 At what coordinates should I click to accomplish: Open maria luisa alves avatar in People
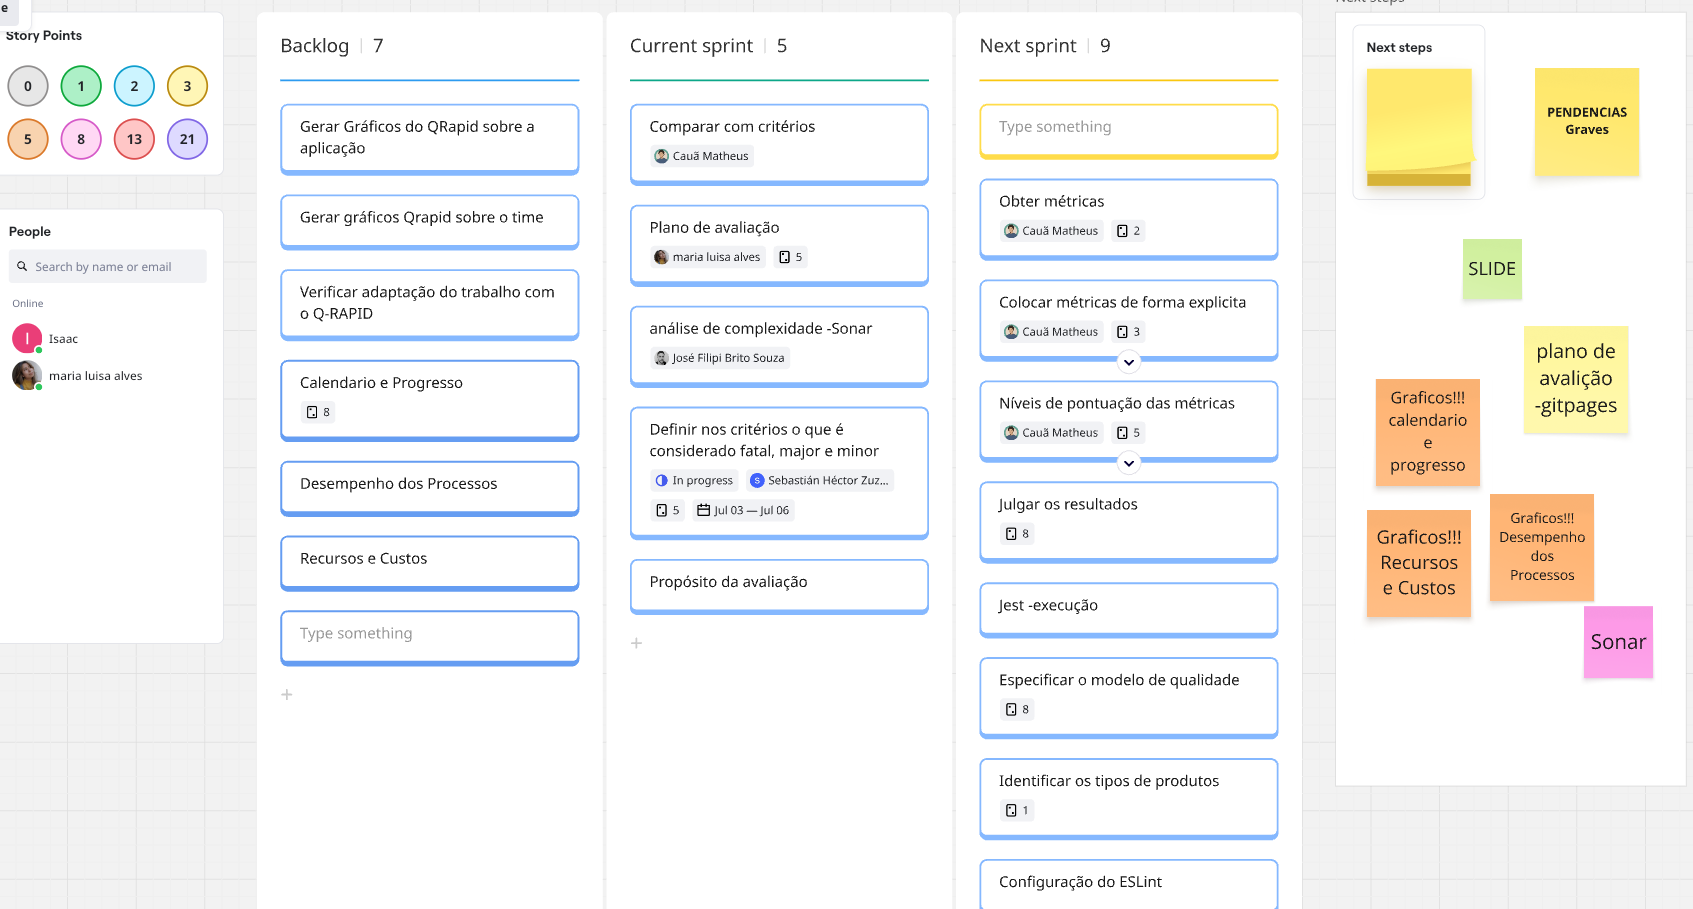pyautogui.click(x=27, y=376)
